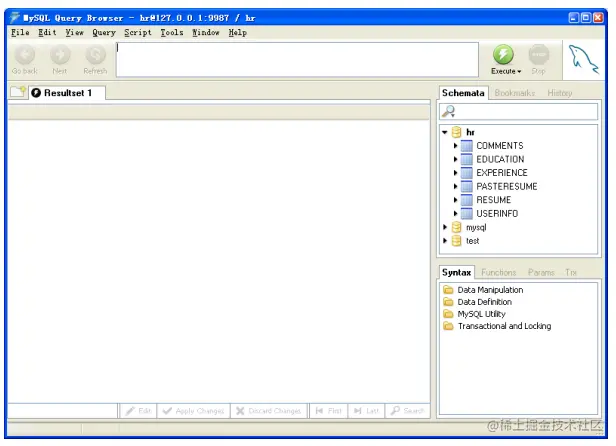Viewport: 616px width, 446px height.
Task: Switch to the Functions tab
Action: [x=499, y=272]
